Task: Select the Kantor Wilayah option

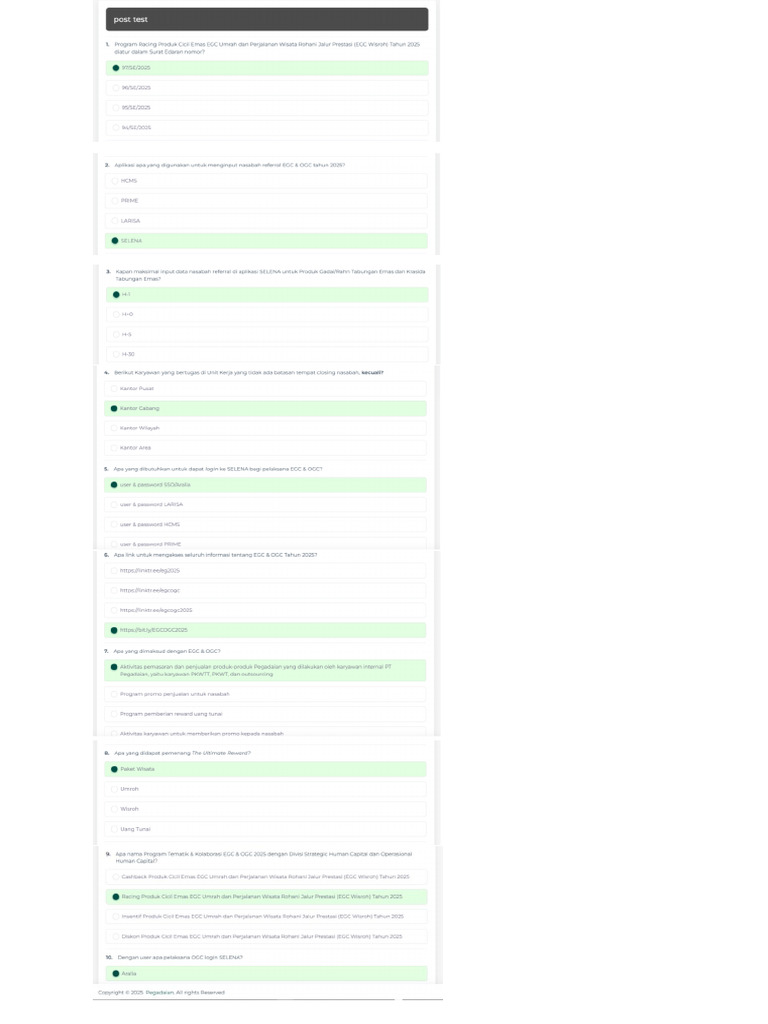Action: tap(265, 428)
